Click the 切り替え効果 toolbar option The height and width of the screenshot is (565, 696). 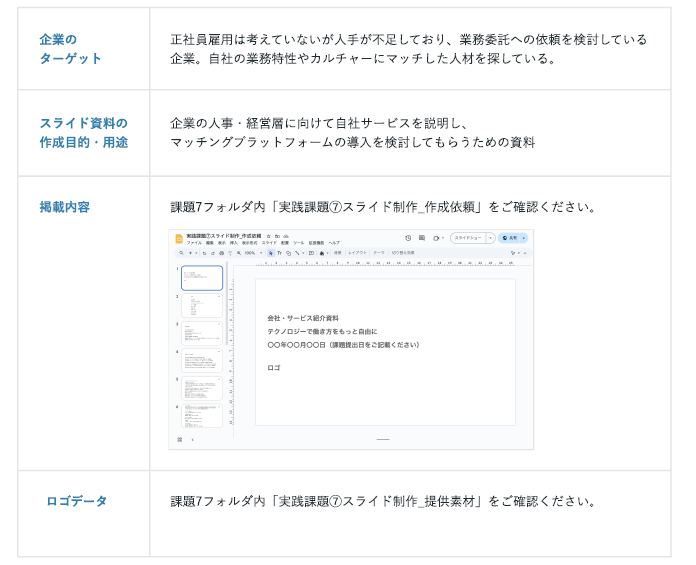[402, 253]
